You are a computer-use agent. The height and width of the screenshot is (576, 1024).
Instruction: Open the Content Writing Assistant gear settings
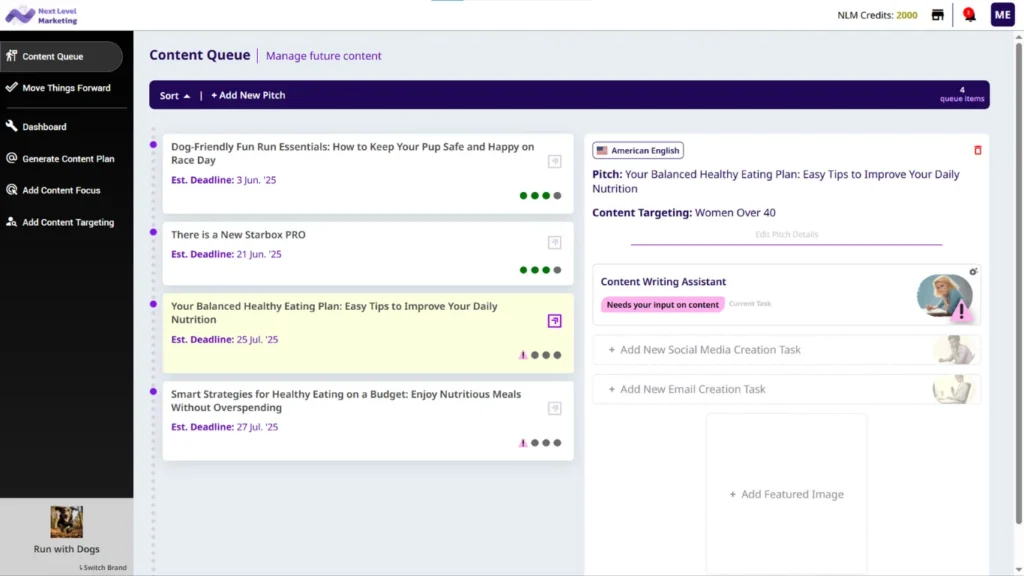(x=973, y=272)
